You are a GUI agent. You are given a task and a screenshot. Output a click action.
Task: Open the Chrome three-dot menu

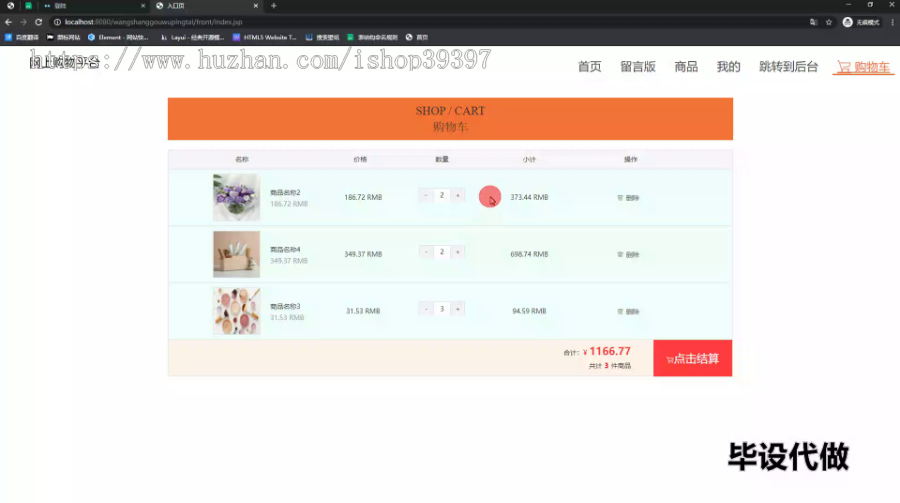pyautogui.click(x=892, y=22)
